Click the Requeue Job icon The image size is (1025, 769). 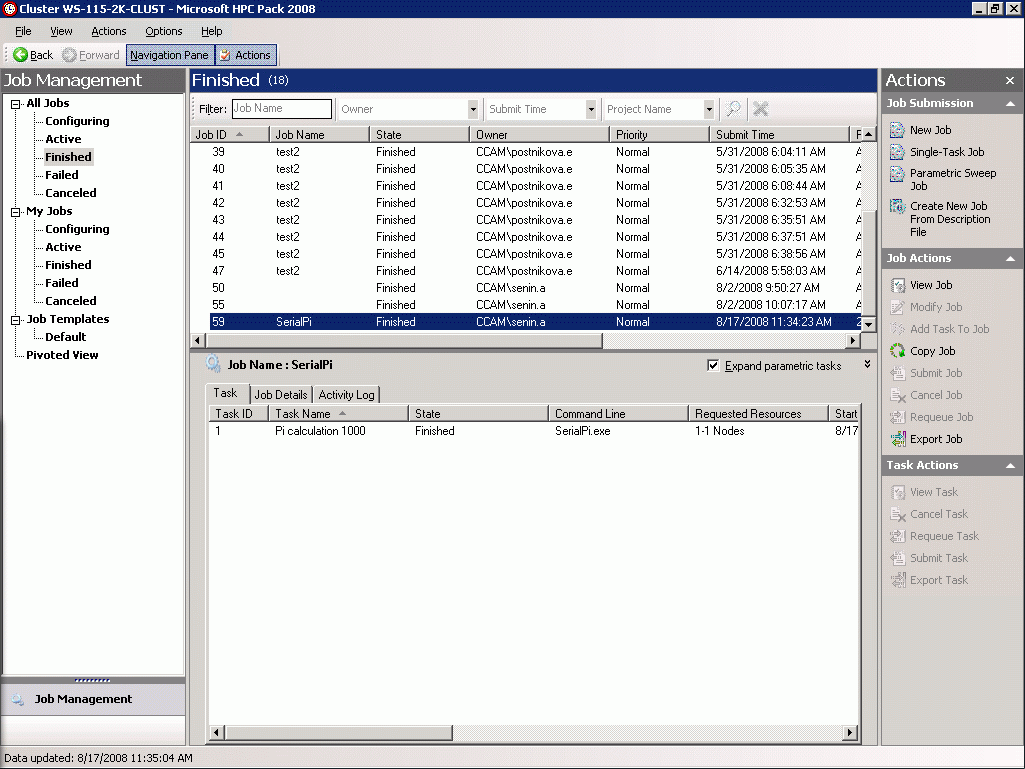tap(898, 417)
